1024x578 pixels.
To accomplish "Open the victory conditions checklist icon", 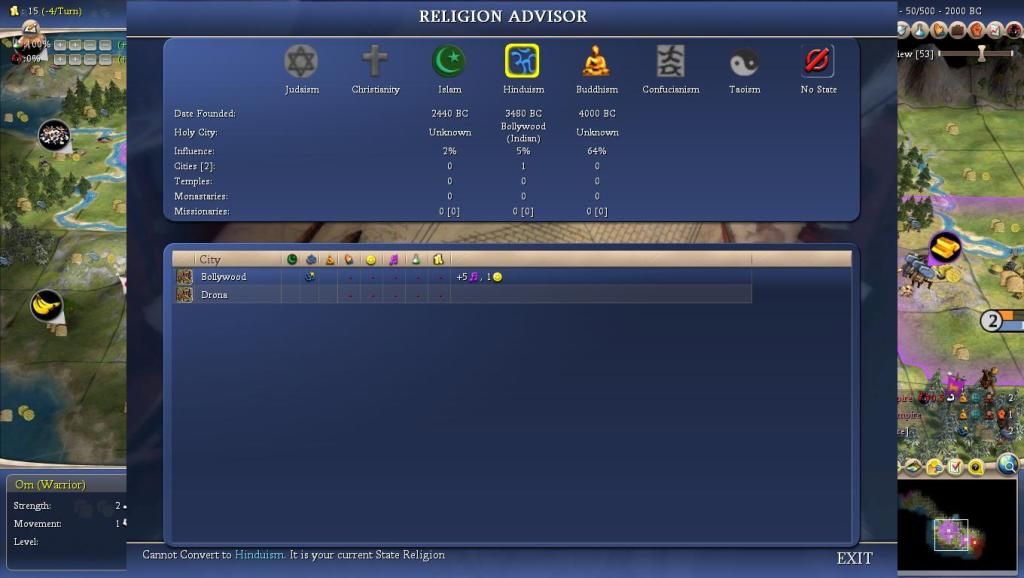I will pyautogui.click(x=995, y=29).
